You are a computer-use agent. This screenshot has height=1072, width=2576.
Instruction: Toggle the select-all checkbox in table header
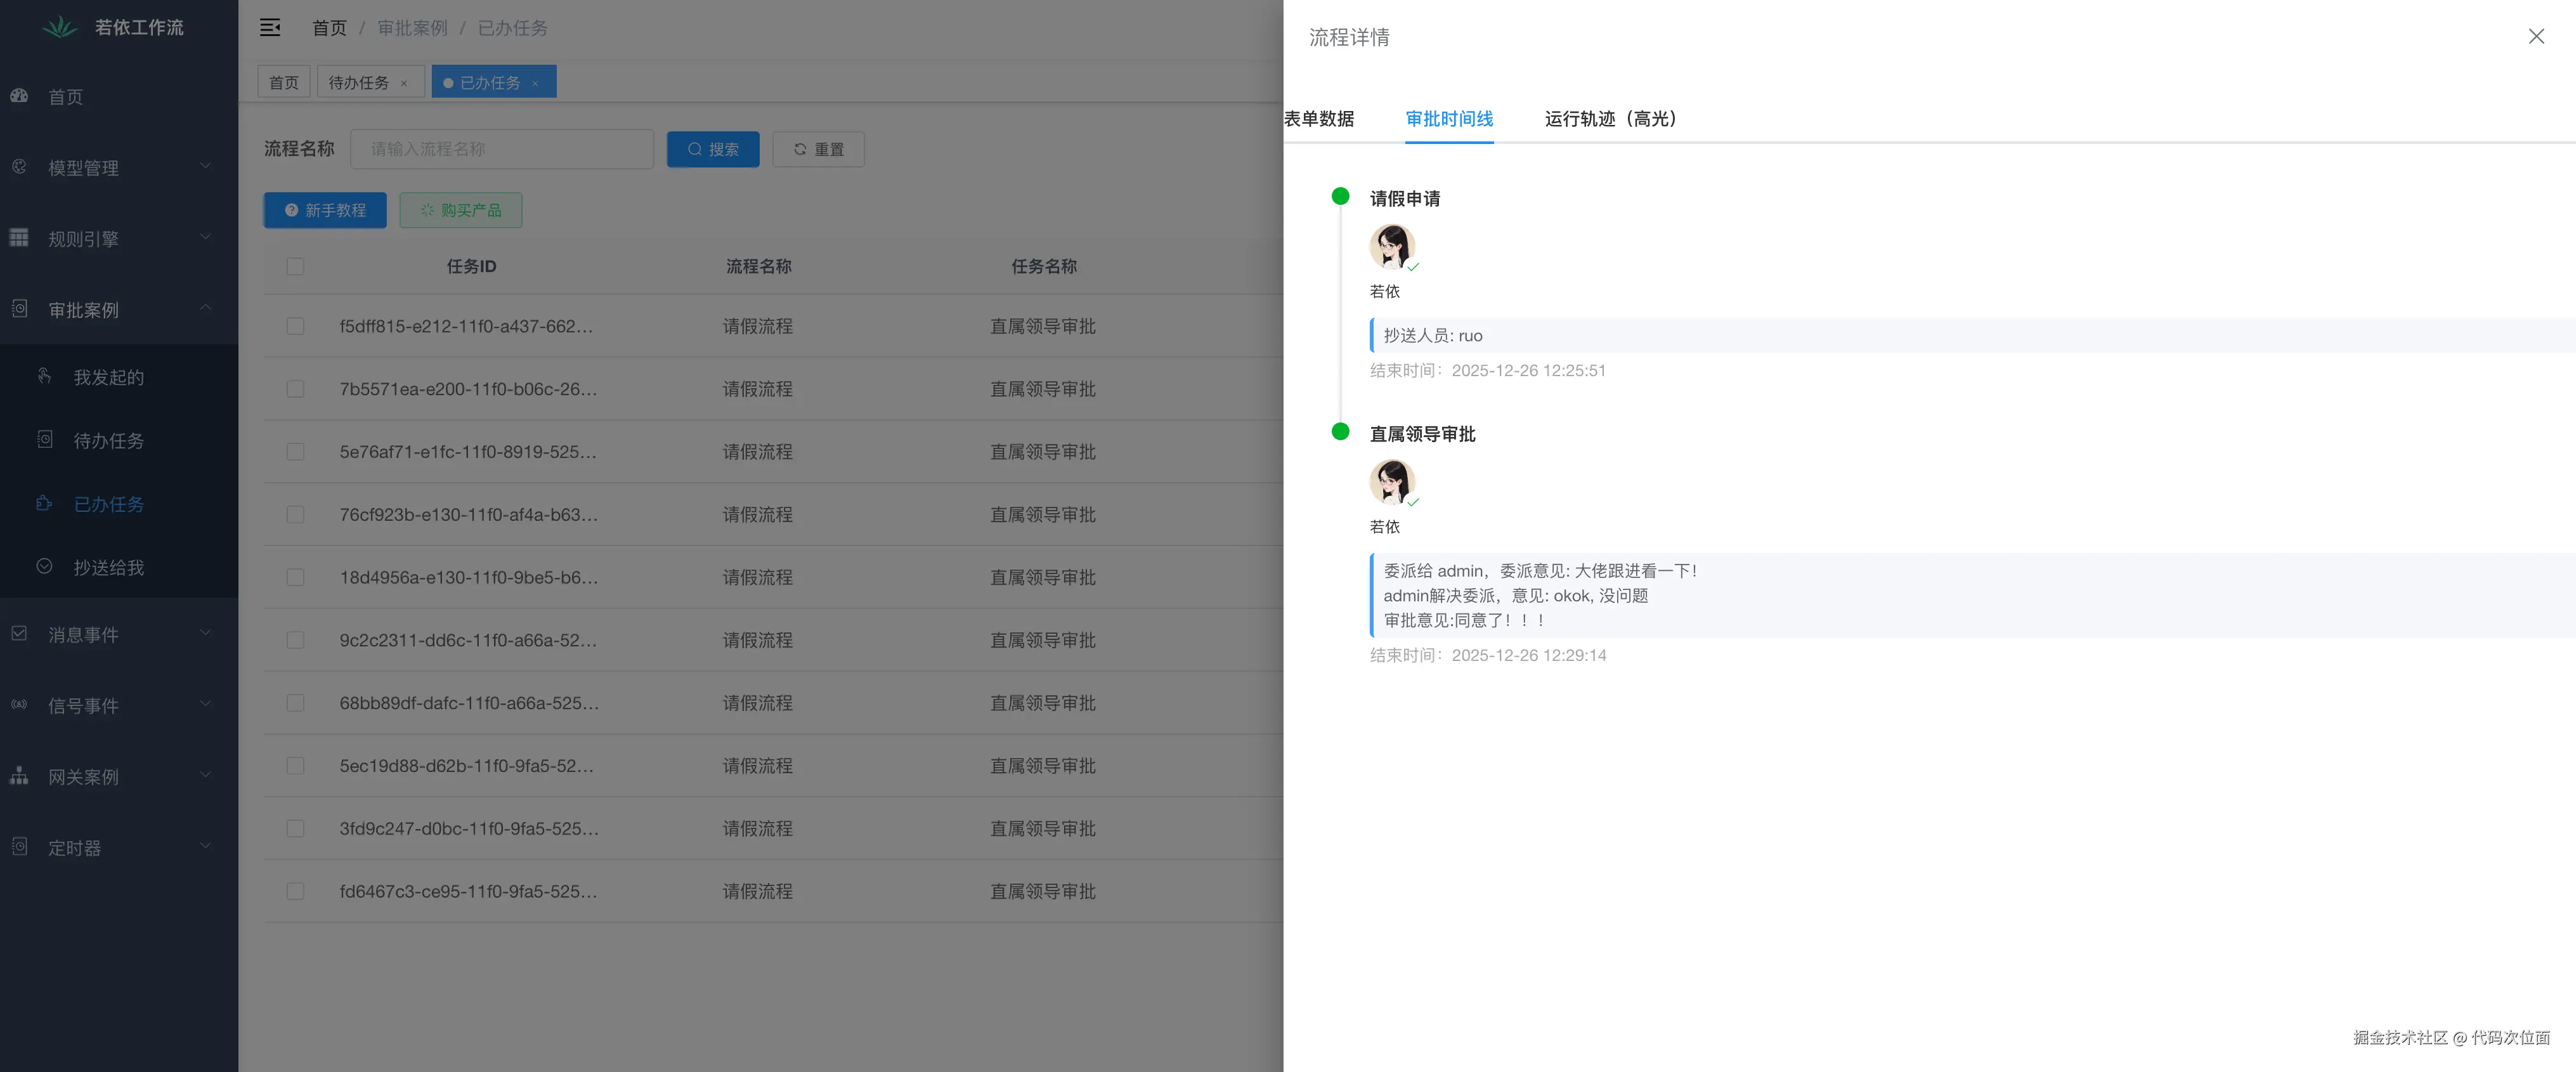click(x=295, y=266)
